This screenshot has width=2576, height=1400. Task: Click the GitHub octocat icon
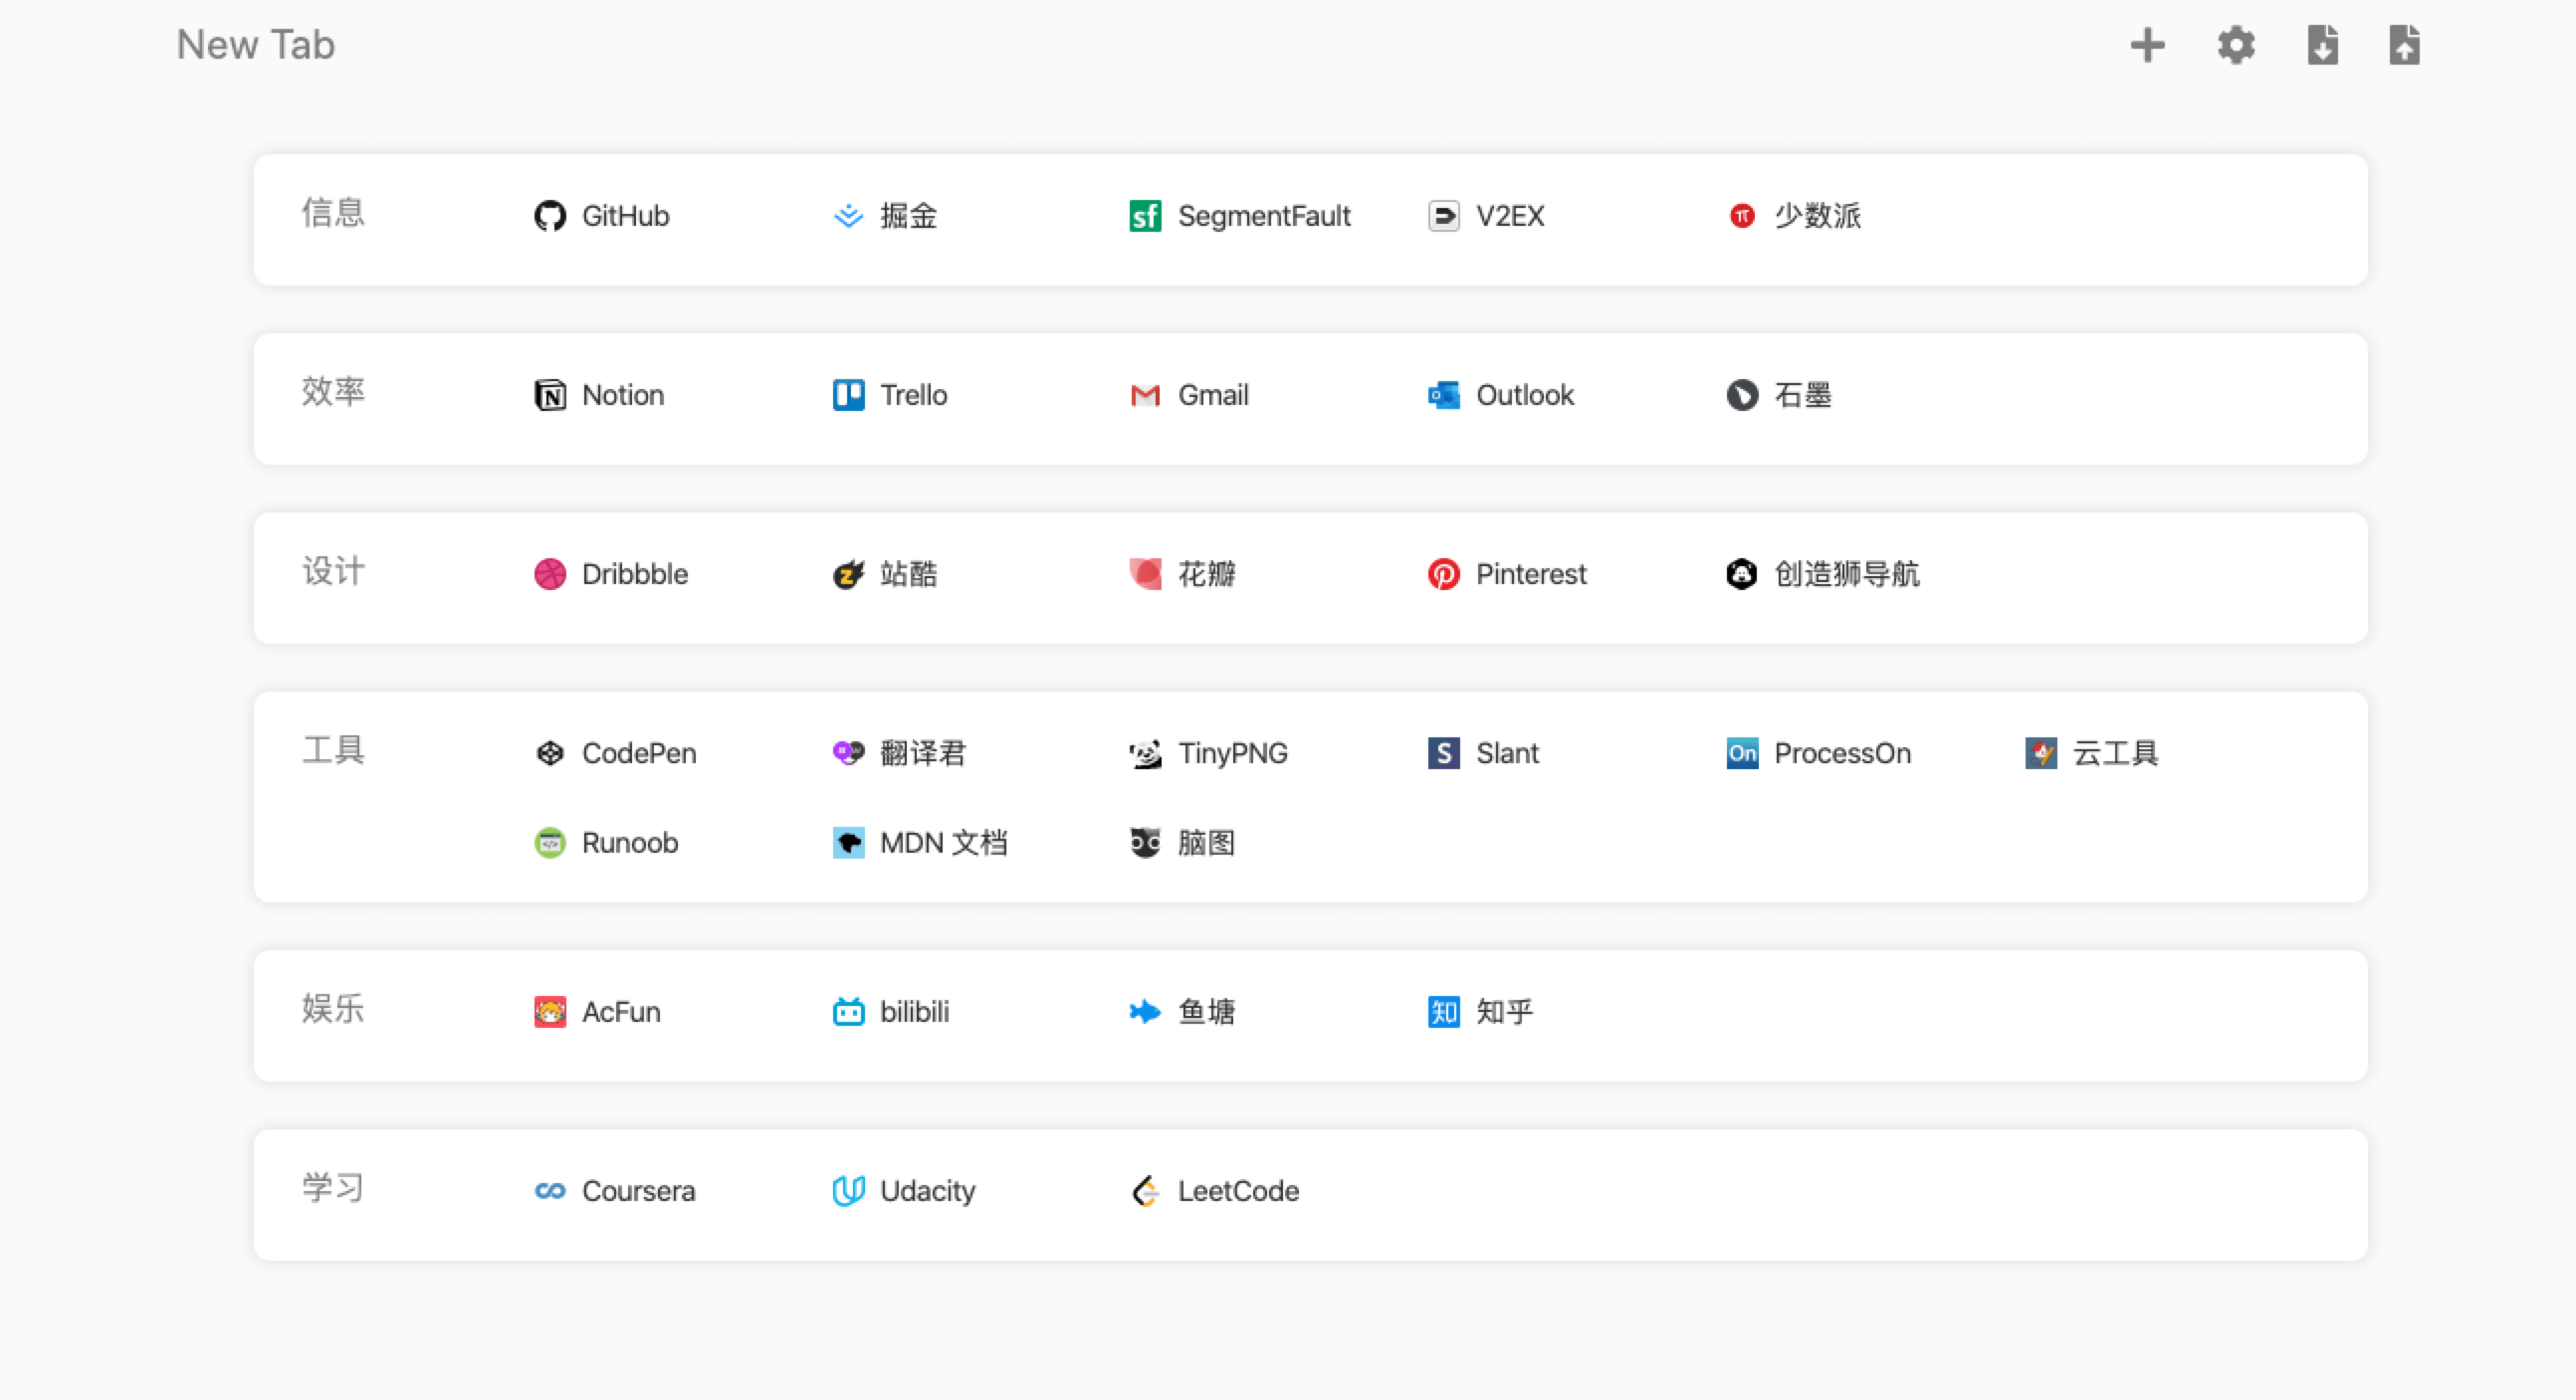pos(550,216)
